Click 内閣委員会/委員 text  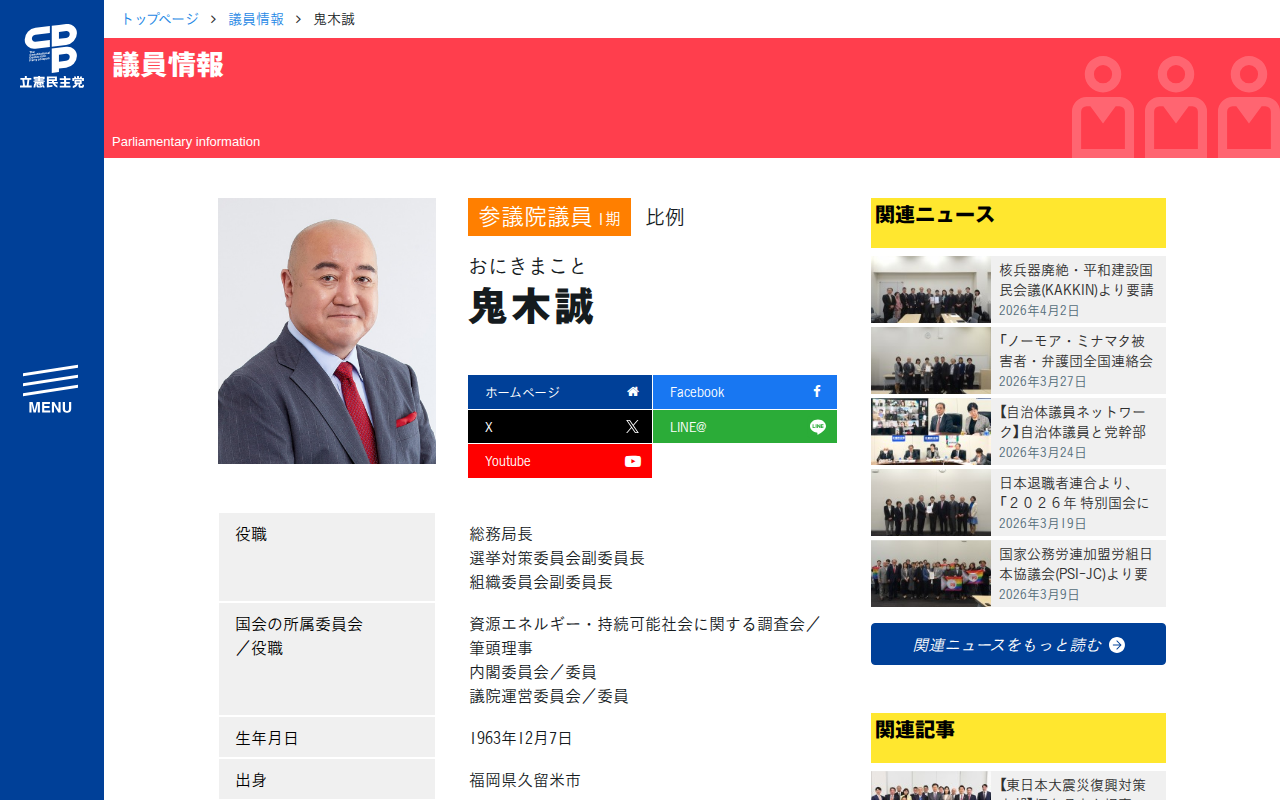[x=533, y=672]
